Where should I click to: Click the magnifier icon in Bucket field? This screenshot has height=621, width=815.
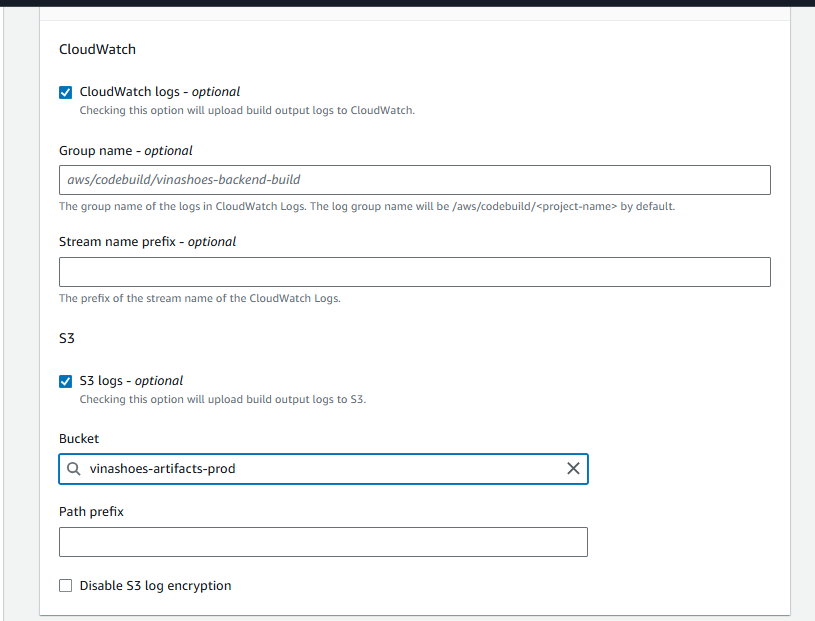[x=73, y=468]
